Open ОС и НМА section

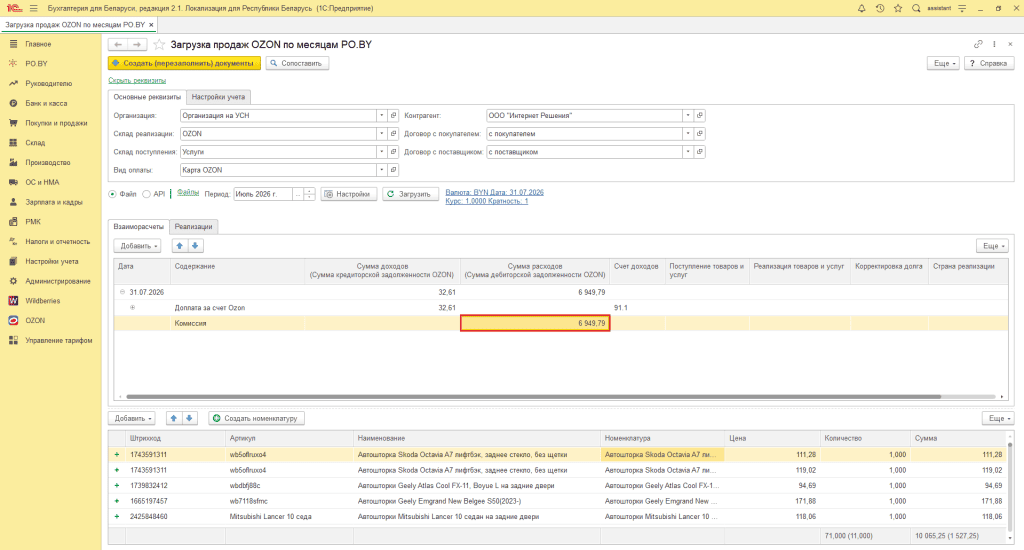[x=42, y=182]
